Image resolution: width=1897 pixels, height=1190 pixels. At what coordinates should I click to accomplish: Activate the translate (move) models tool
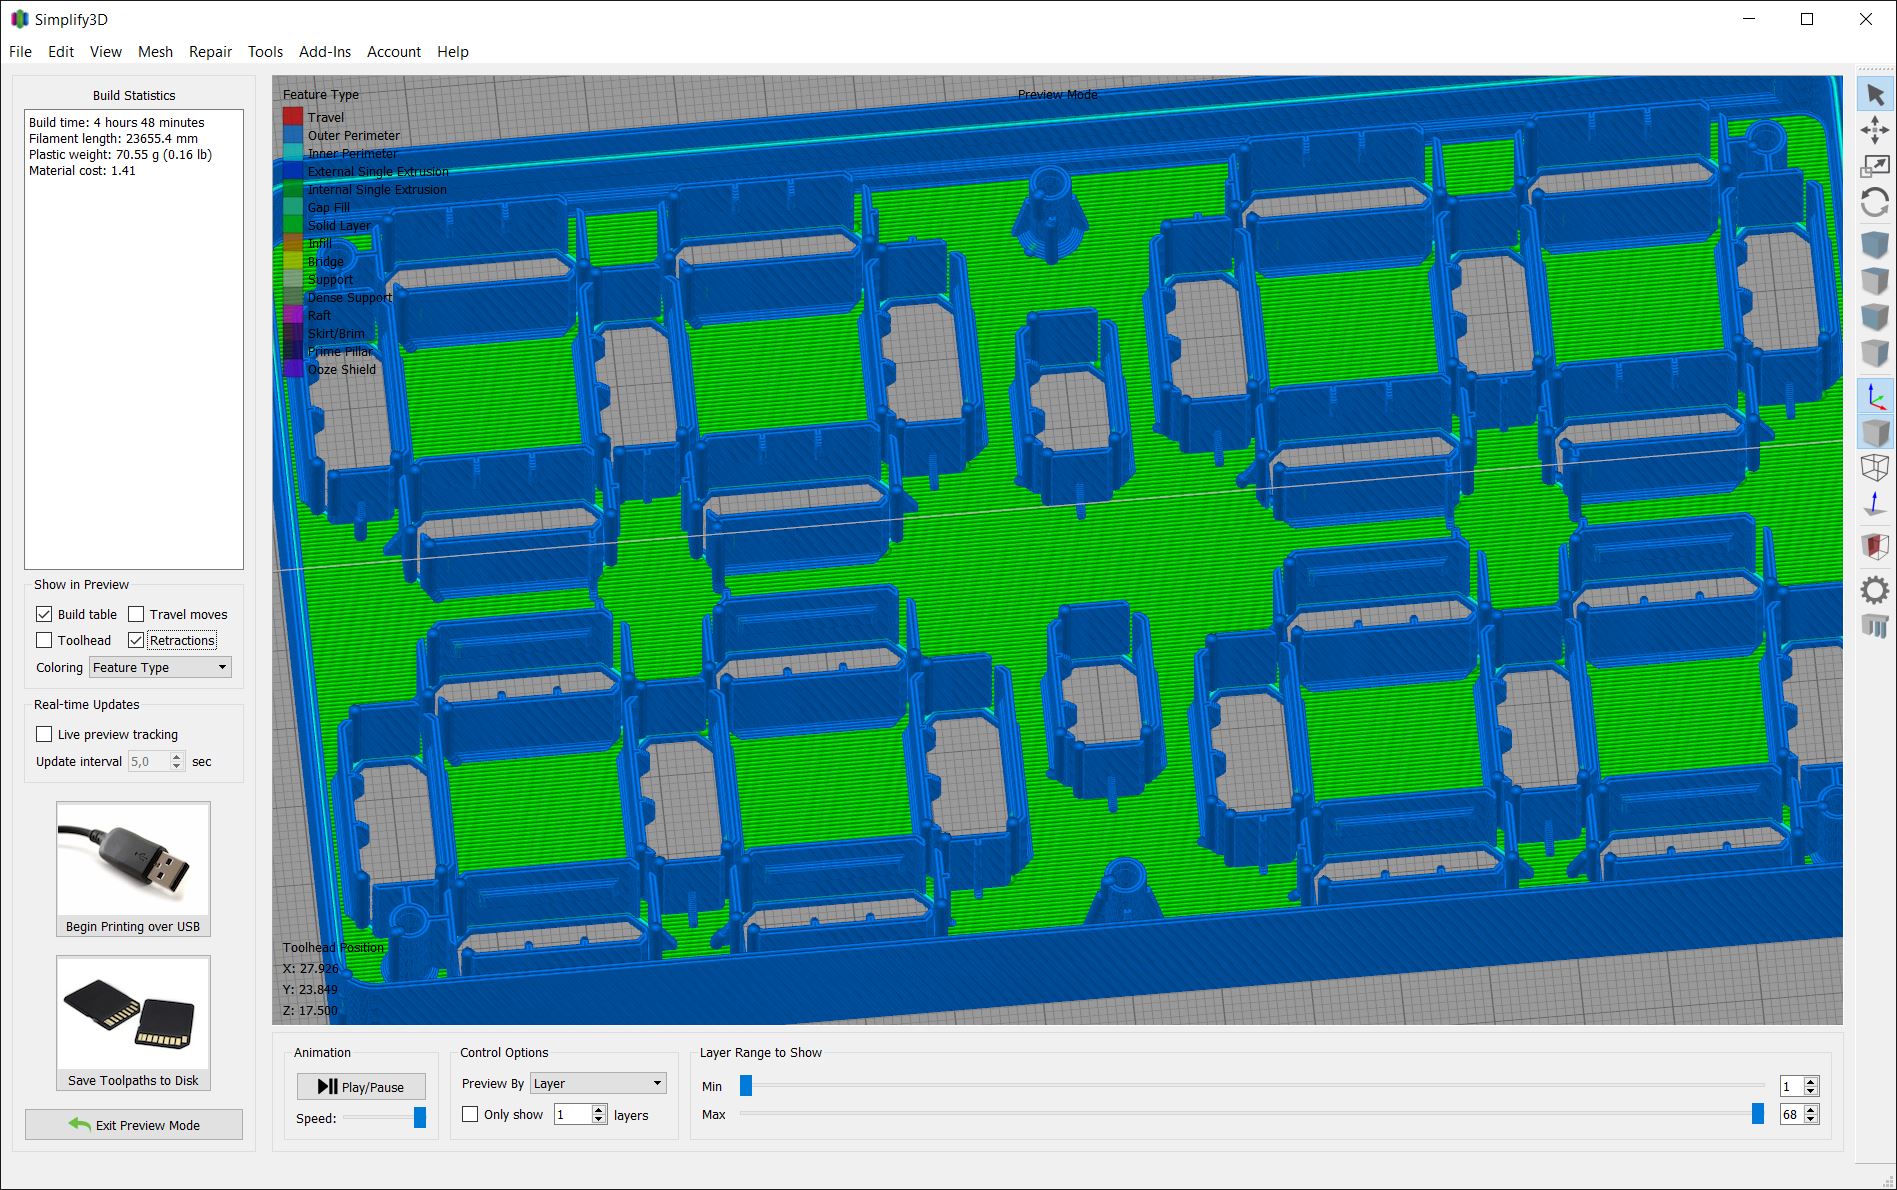coord(1875,130)
